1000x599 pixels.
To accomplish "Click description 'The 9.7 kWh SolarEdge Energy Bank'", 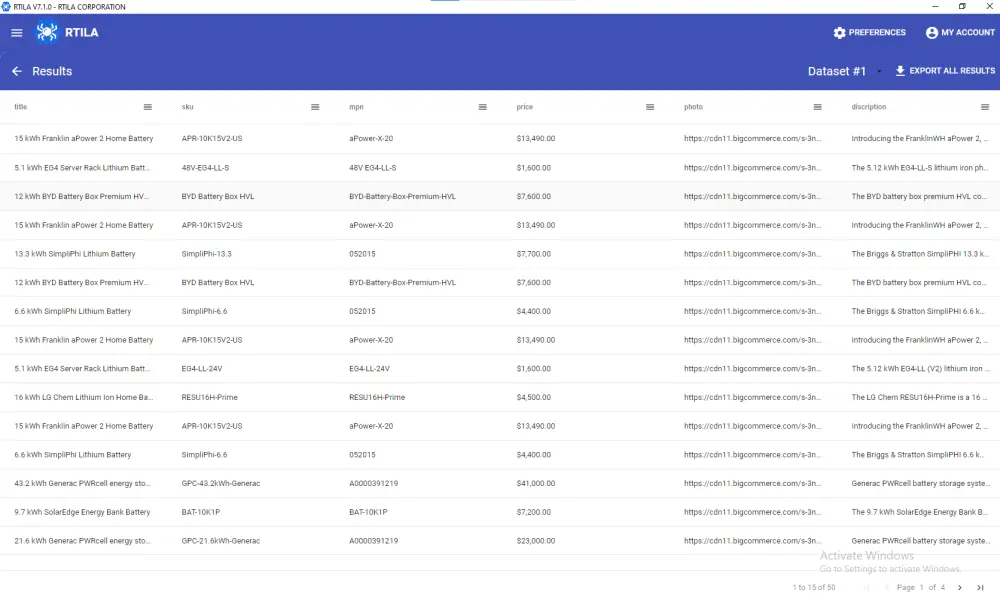I will click(x=919, y=512).
